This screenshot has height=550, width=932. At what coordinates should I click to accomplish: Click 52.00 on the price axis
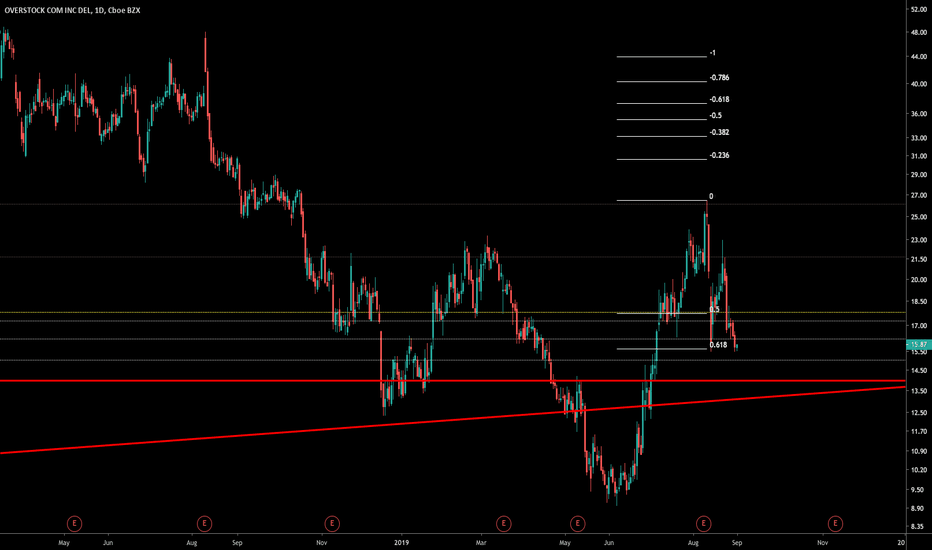919,10
